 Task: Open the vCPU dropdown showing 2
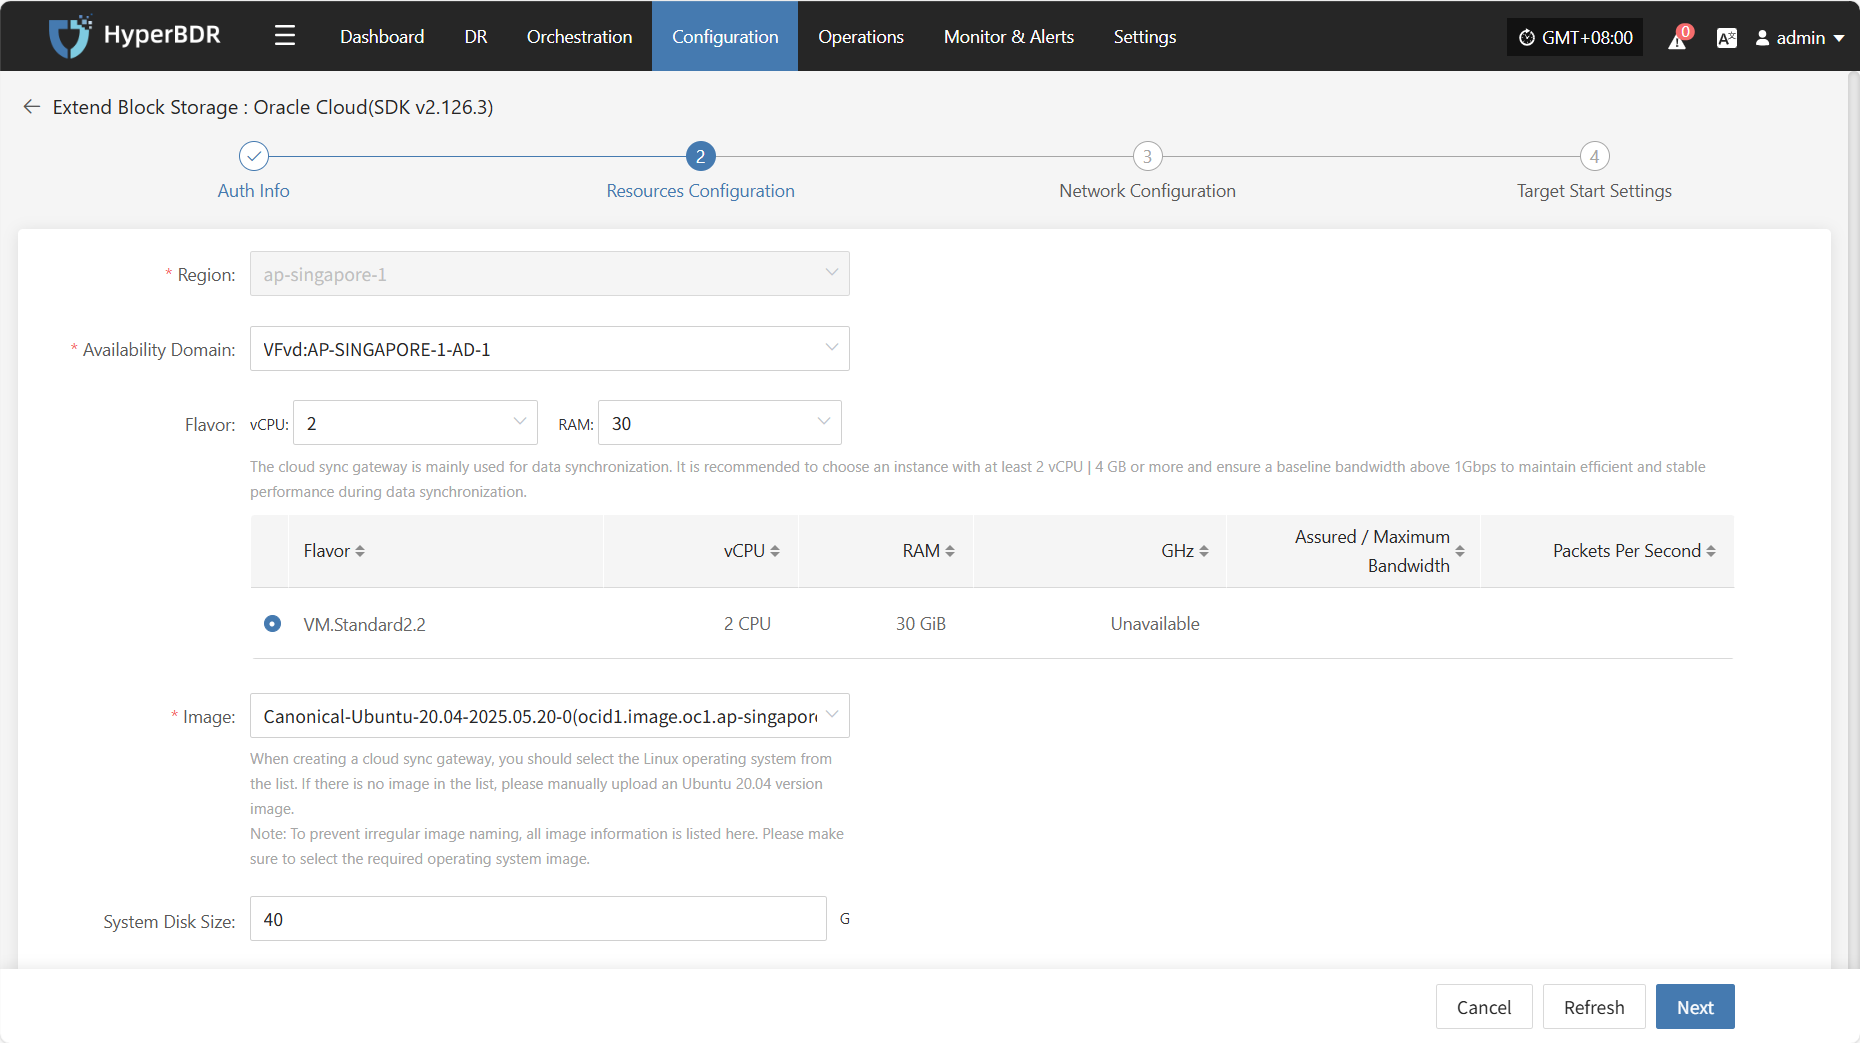[415, 423]
